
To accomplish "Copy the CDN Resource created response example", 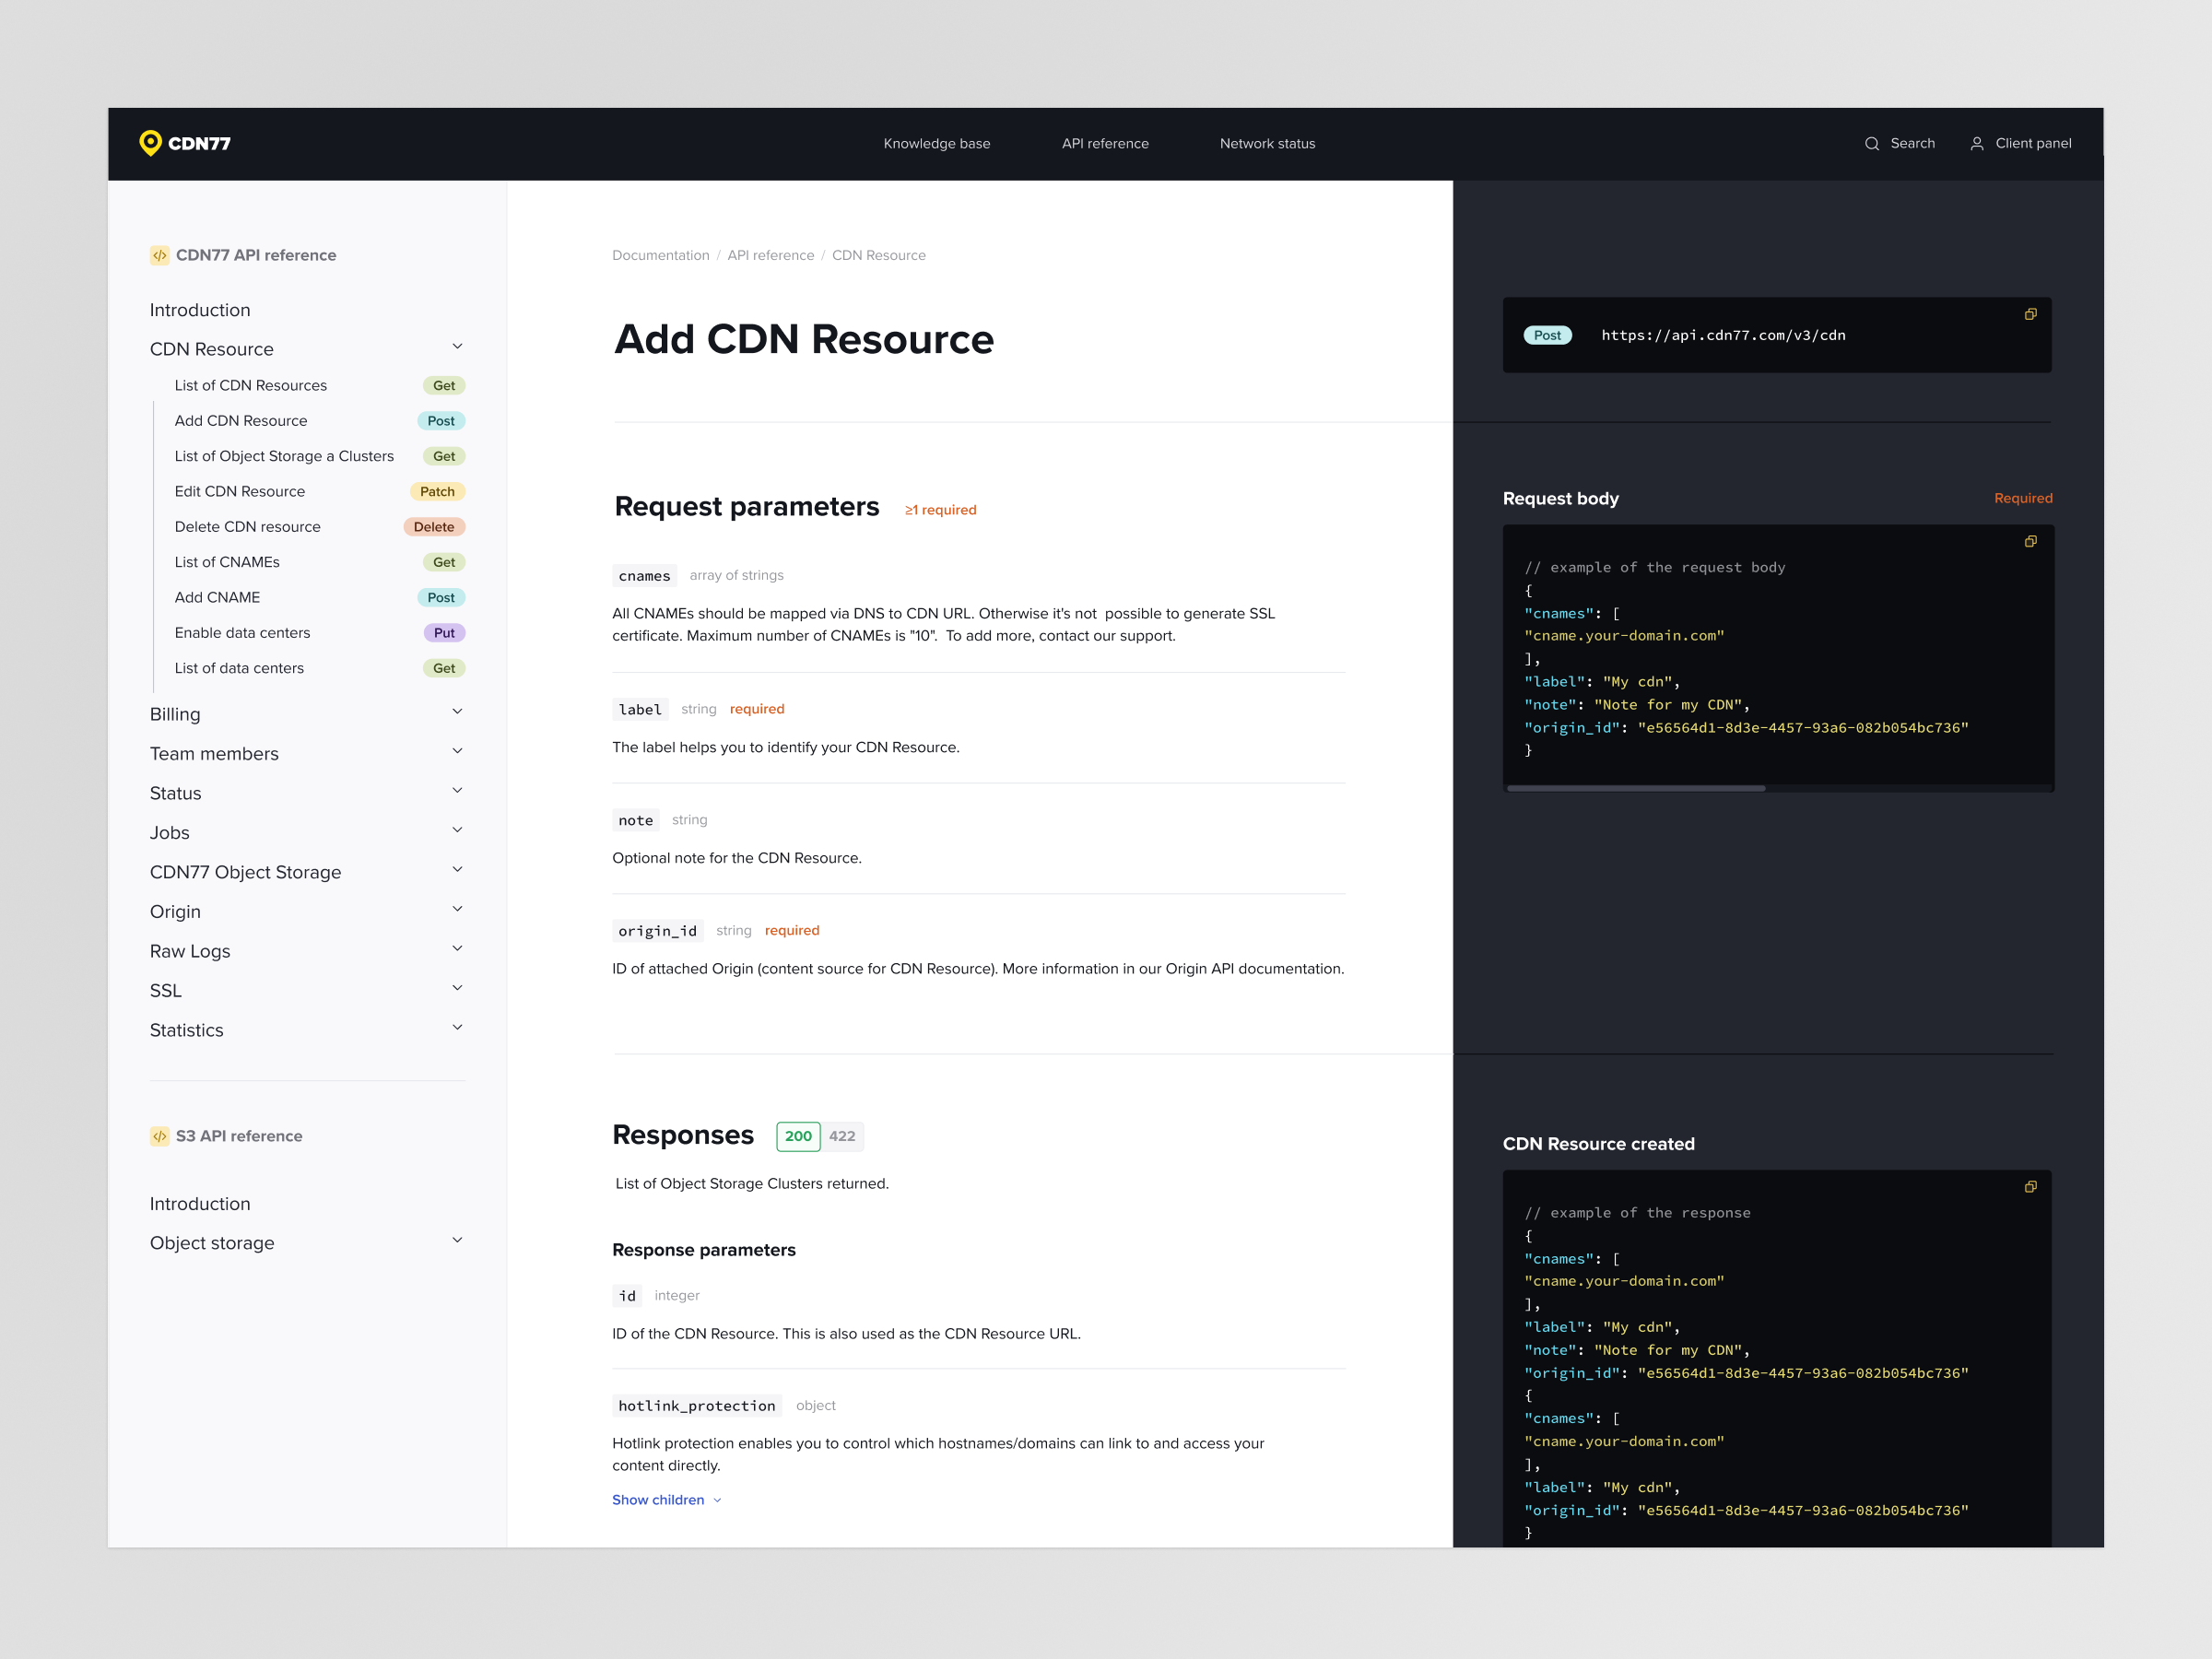I will point(2031,1186).
